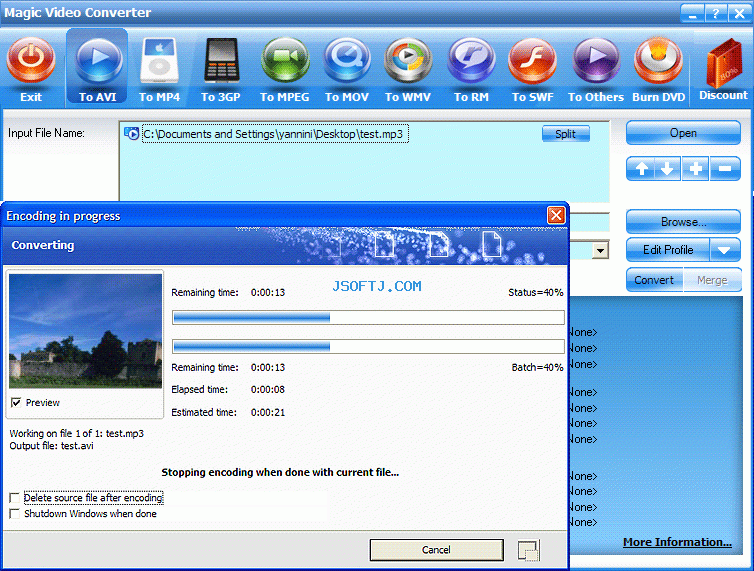The height and width of the screenshot is (571, 754).
Task: Click the Exit power icon
Action: [31, 61]
